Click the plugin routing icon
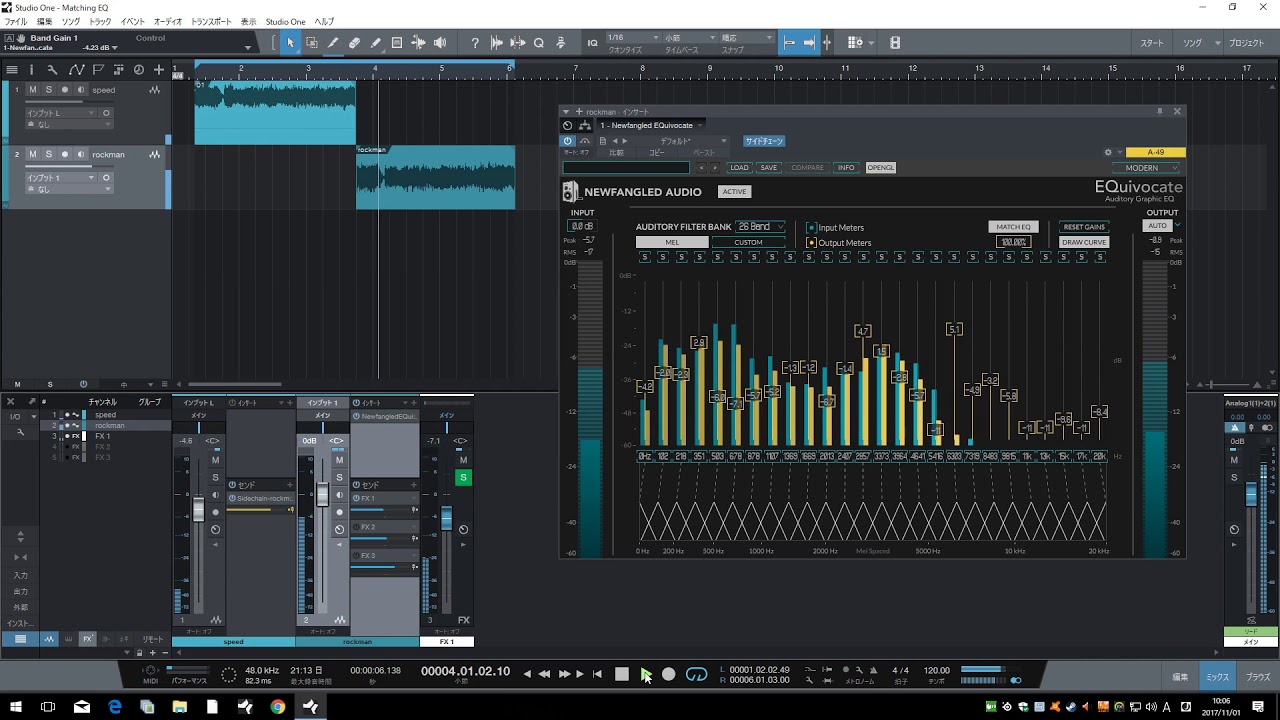Image resolution: width=1280 pixels, height=720 pixels. point(584,125)
